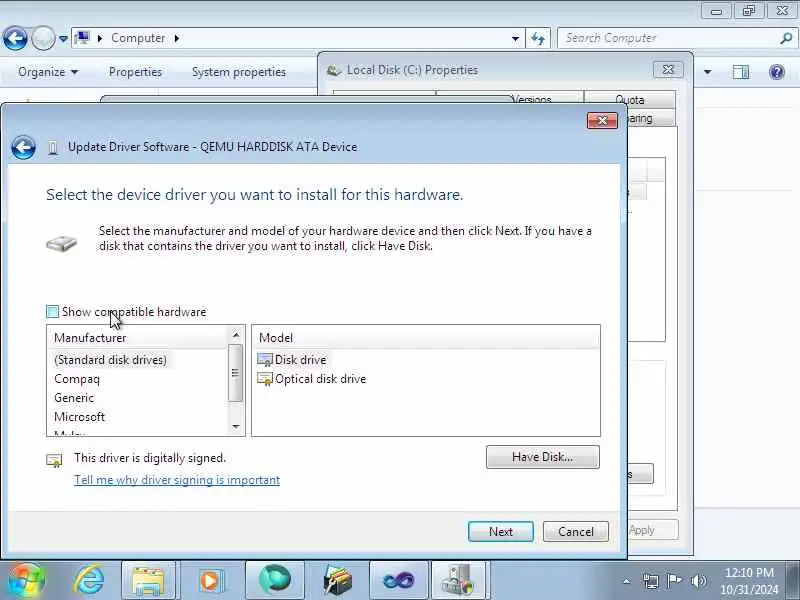Open Action Center flag icon

coord(674,581)
